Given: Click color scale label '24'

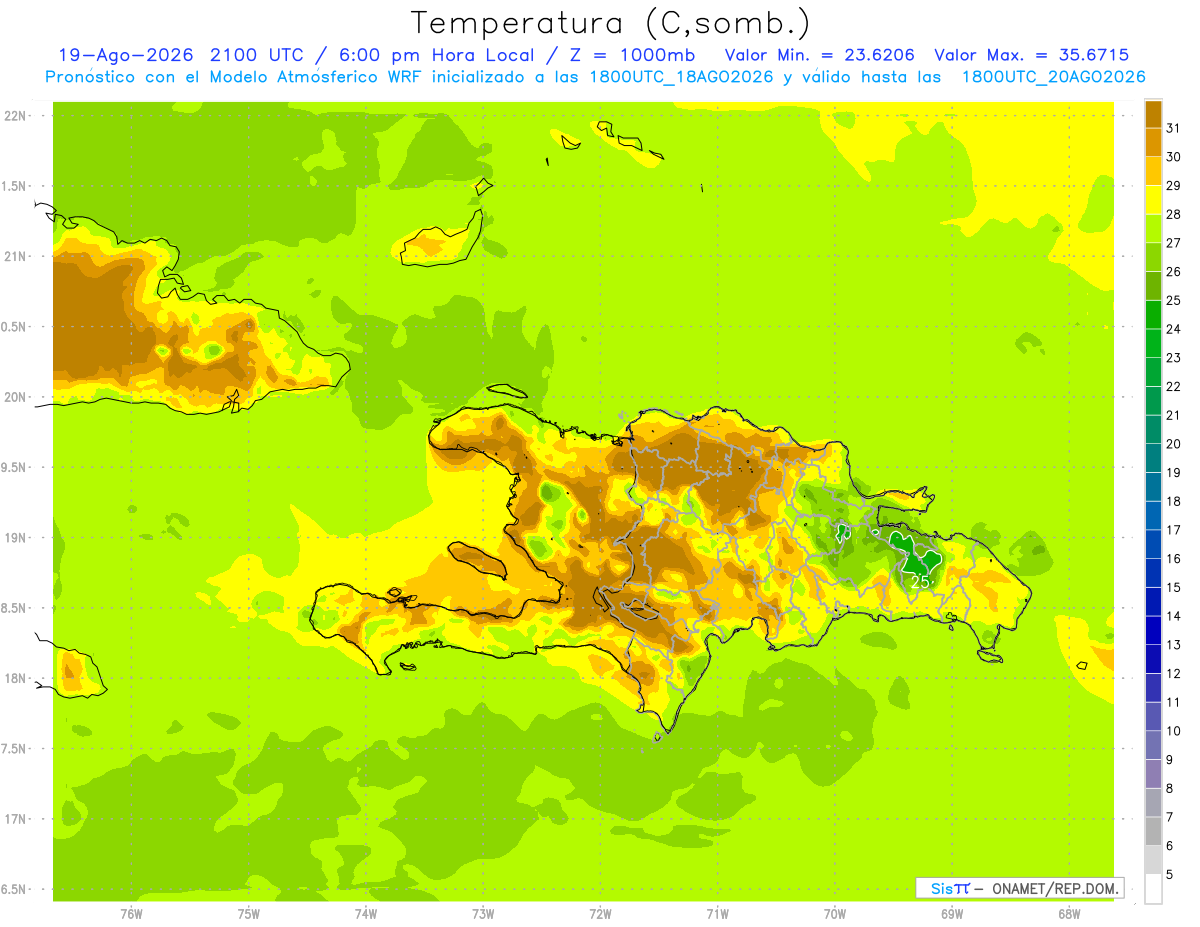Looking at the screenshot, I should point(1173,328).
